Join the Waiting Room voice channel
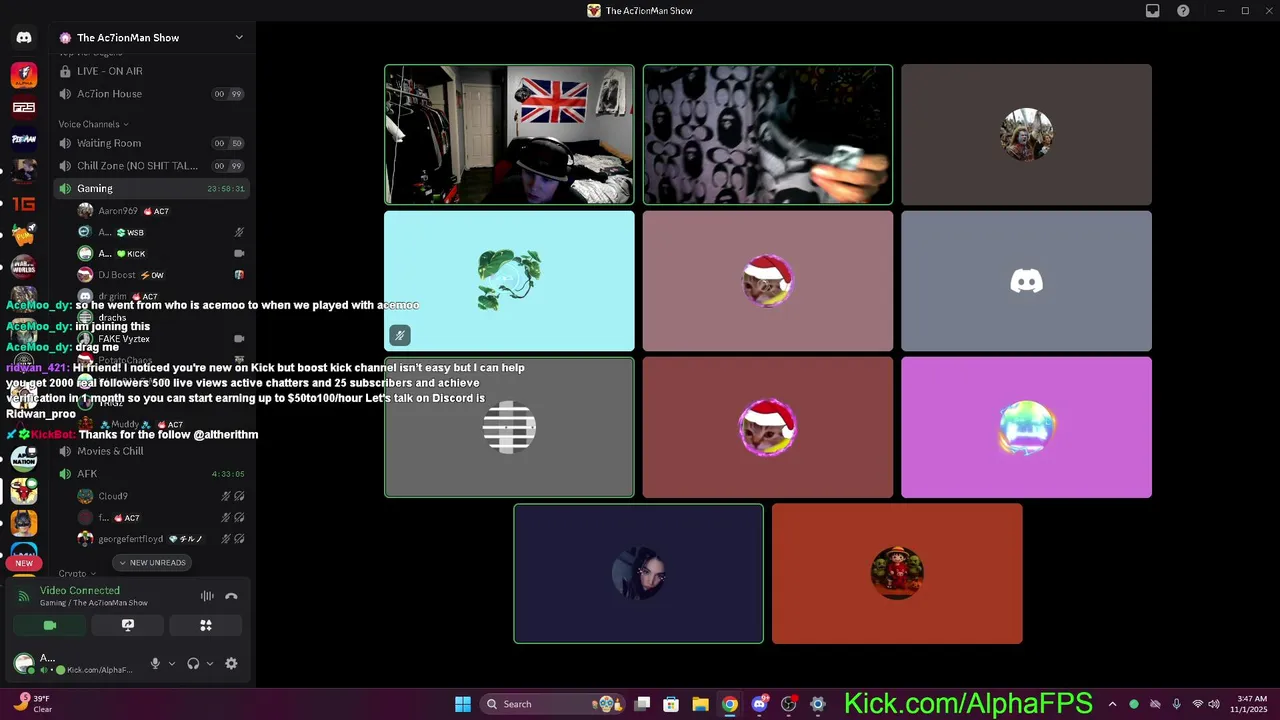This screenshot has width=1280, height=720. [x=150, y=143]
